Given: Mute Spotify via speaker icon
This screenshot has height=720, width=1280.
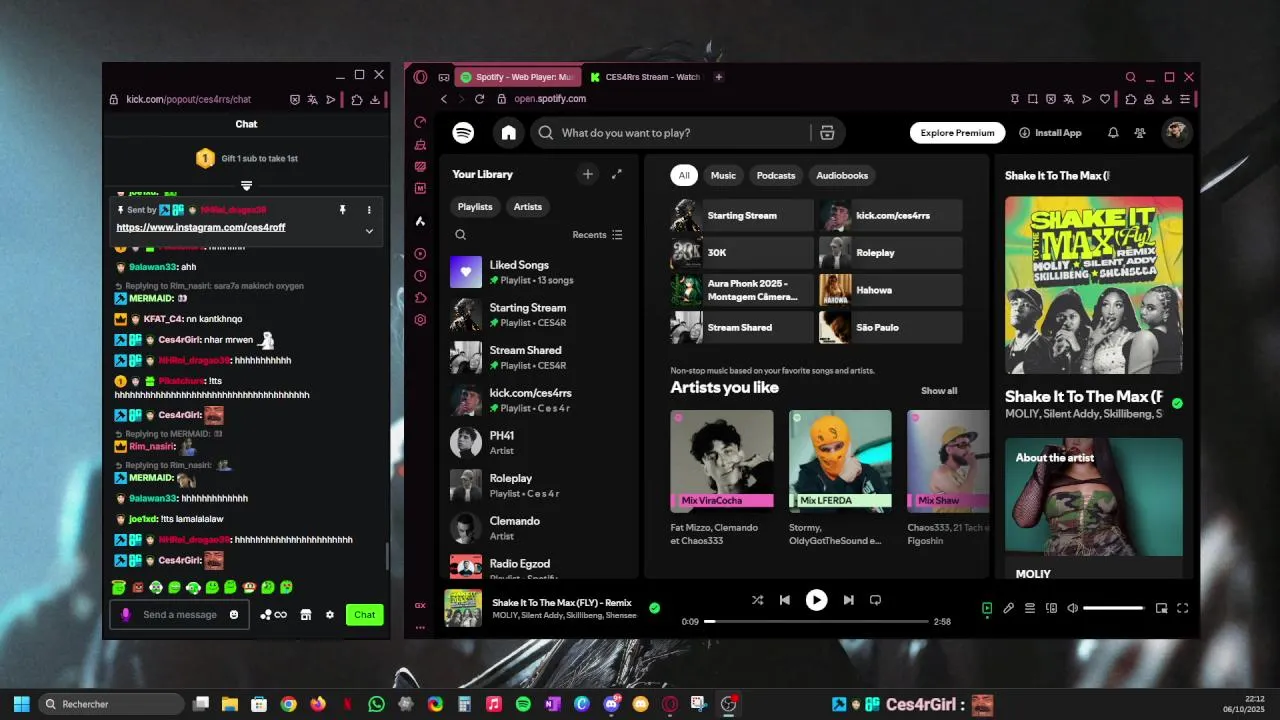Looking at the screenshot, I should click(1073, 608).
